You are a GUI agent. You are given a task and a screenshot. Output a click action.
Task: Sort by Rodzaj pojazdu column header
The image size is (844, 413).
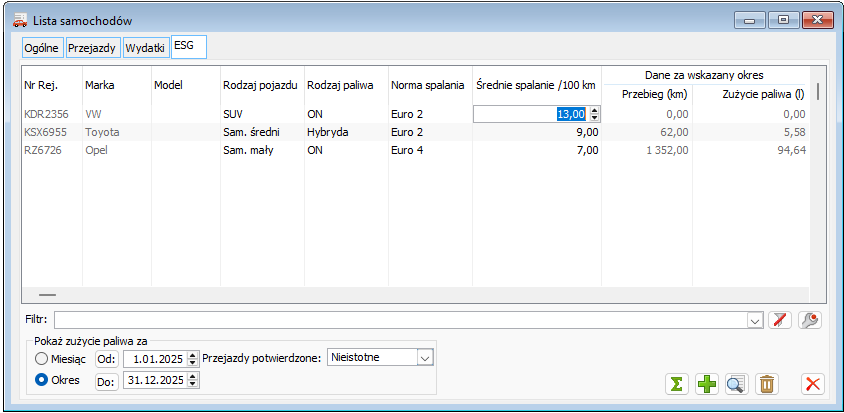262,85
